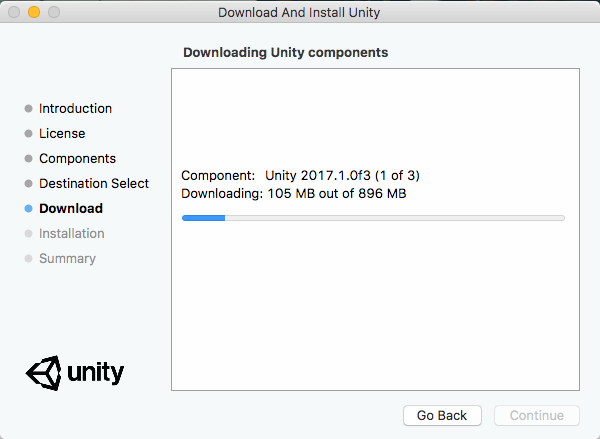Click the bullet beside Destination Select

pyautogui.click(x=28, y=184)
